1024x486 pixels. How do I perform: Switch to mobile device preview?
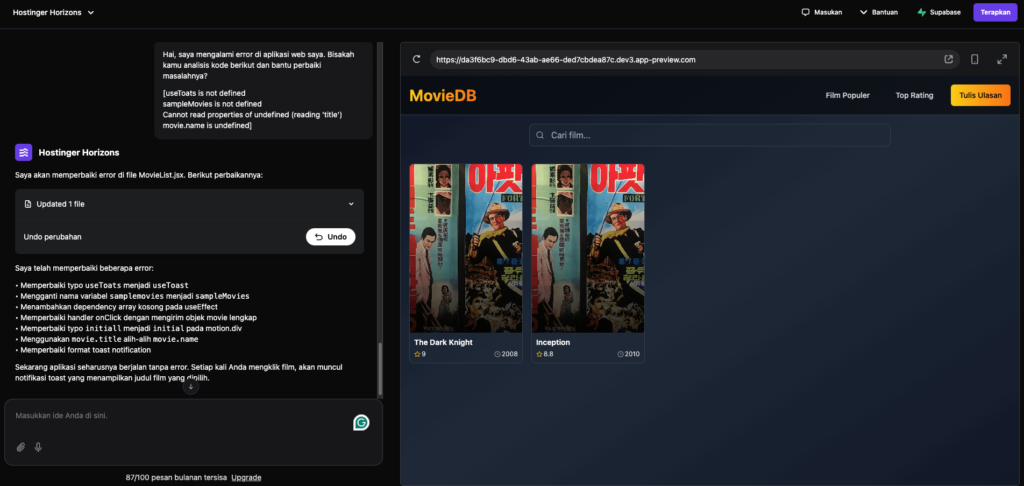click(x=974, y=59)
